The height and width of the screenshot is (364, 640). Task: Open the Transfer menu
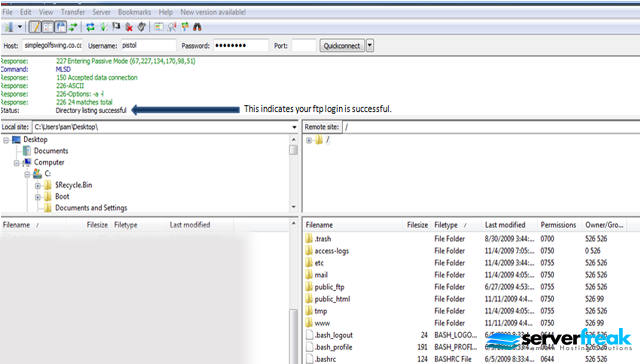[x=73, y=12]
